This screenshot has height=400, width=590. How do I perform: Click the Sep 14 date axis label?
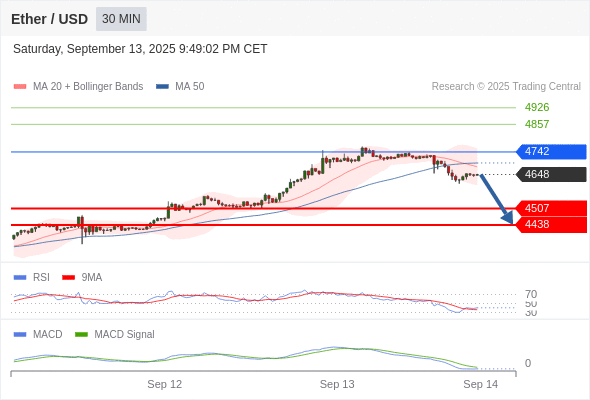tap(481, 384)
